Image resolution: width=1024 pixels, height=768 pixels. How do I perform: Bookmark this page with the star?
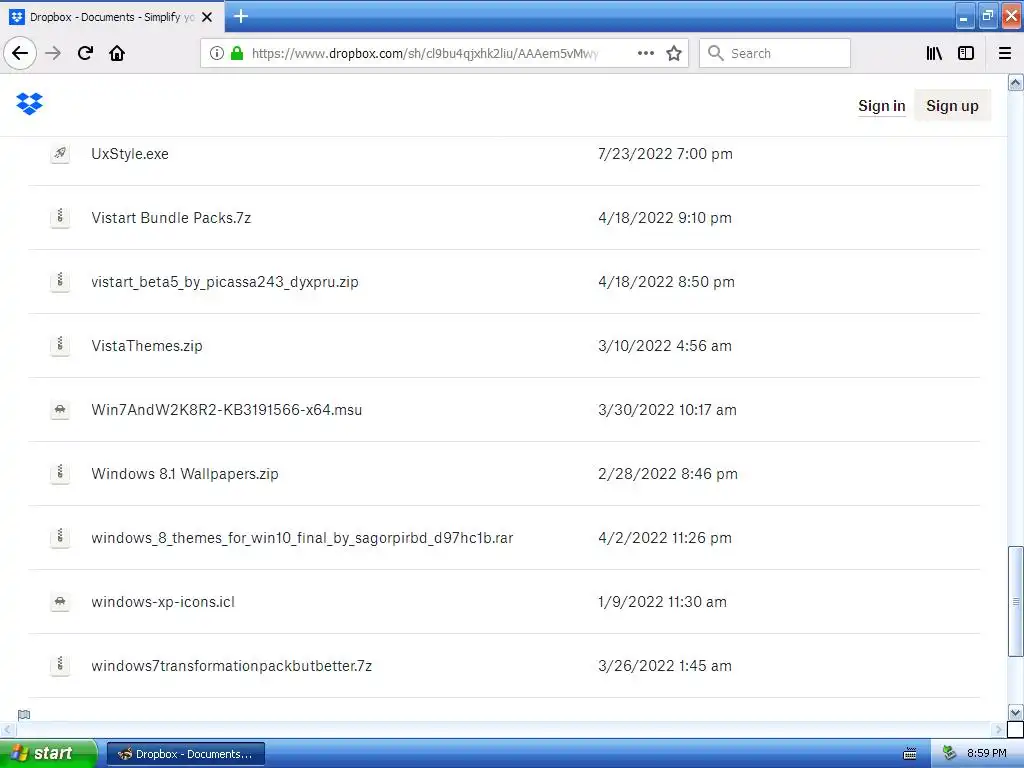coord(674,53)
